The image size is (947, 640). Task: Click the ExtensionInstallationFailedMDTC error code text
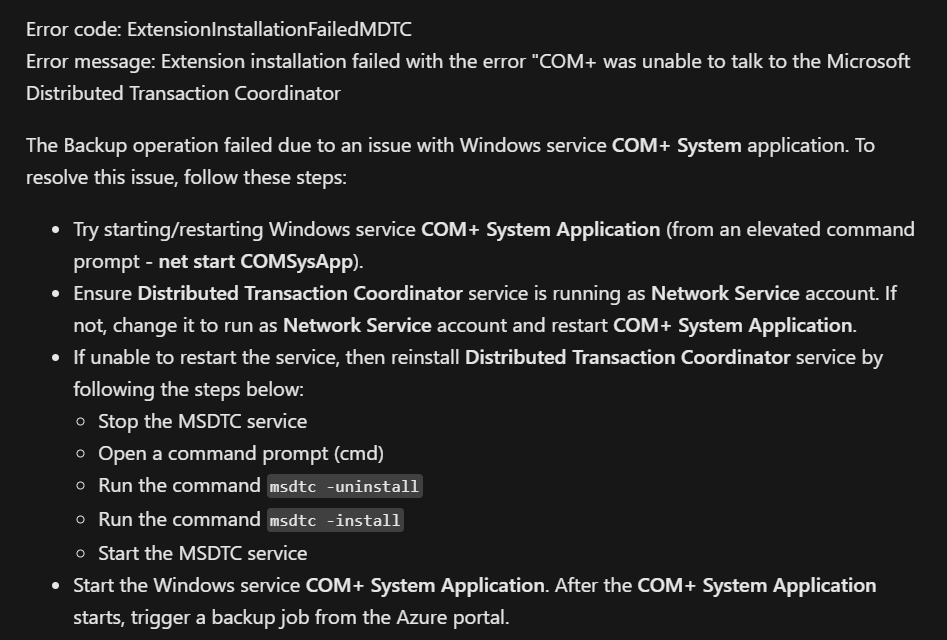(269, 29)
